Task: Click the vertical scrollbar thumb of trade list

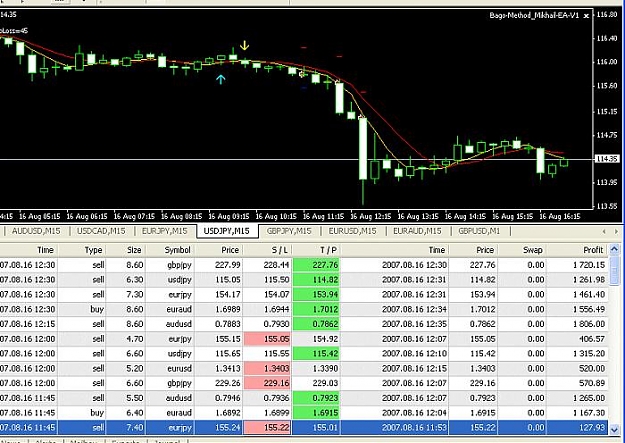Action: point(614,271)
